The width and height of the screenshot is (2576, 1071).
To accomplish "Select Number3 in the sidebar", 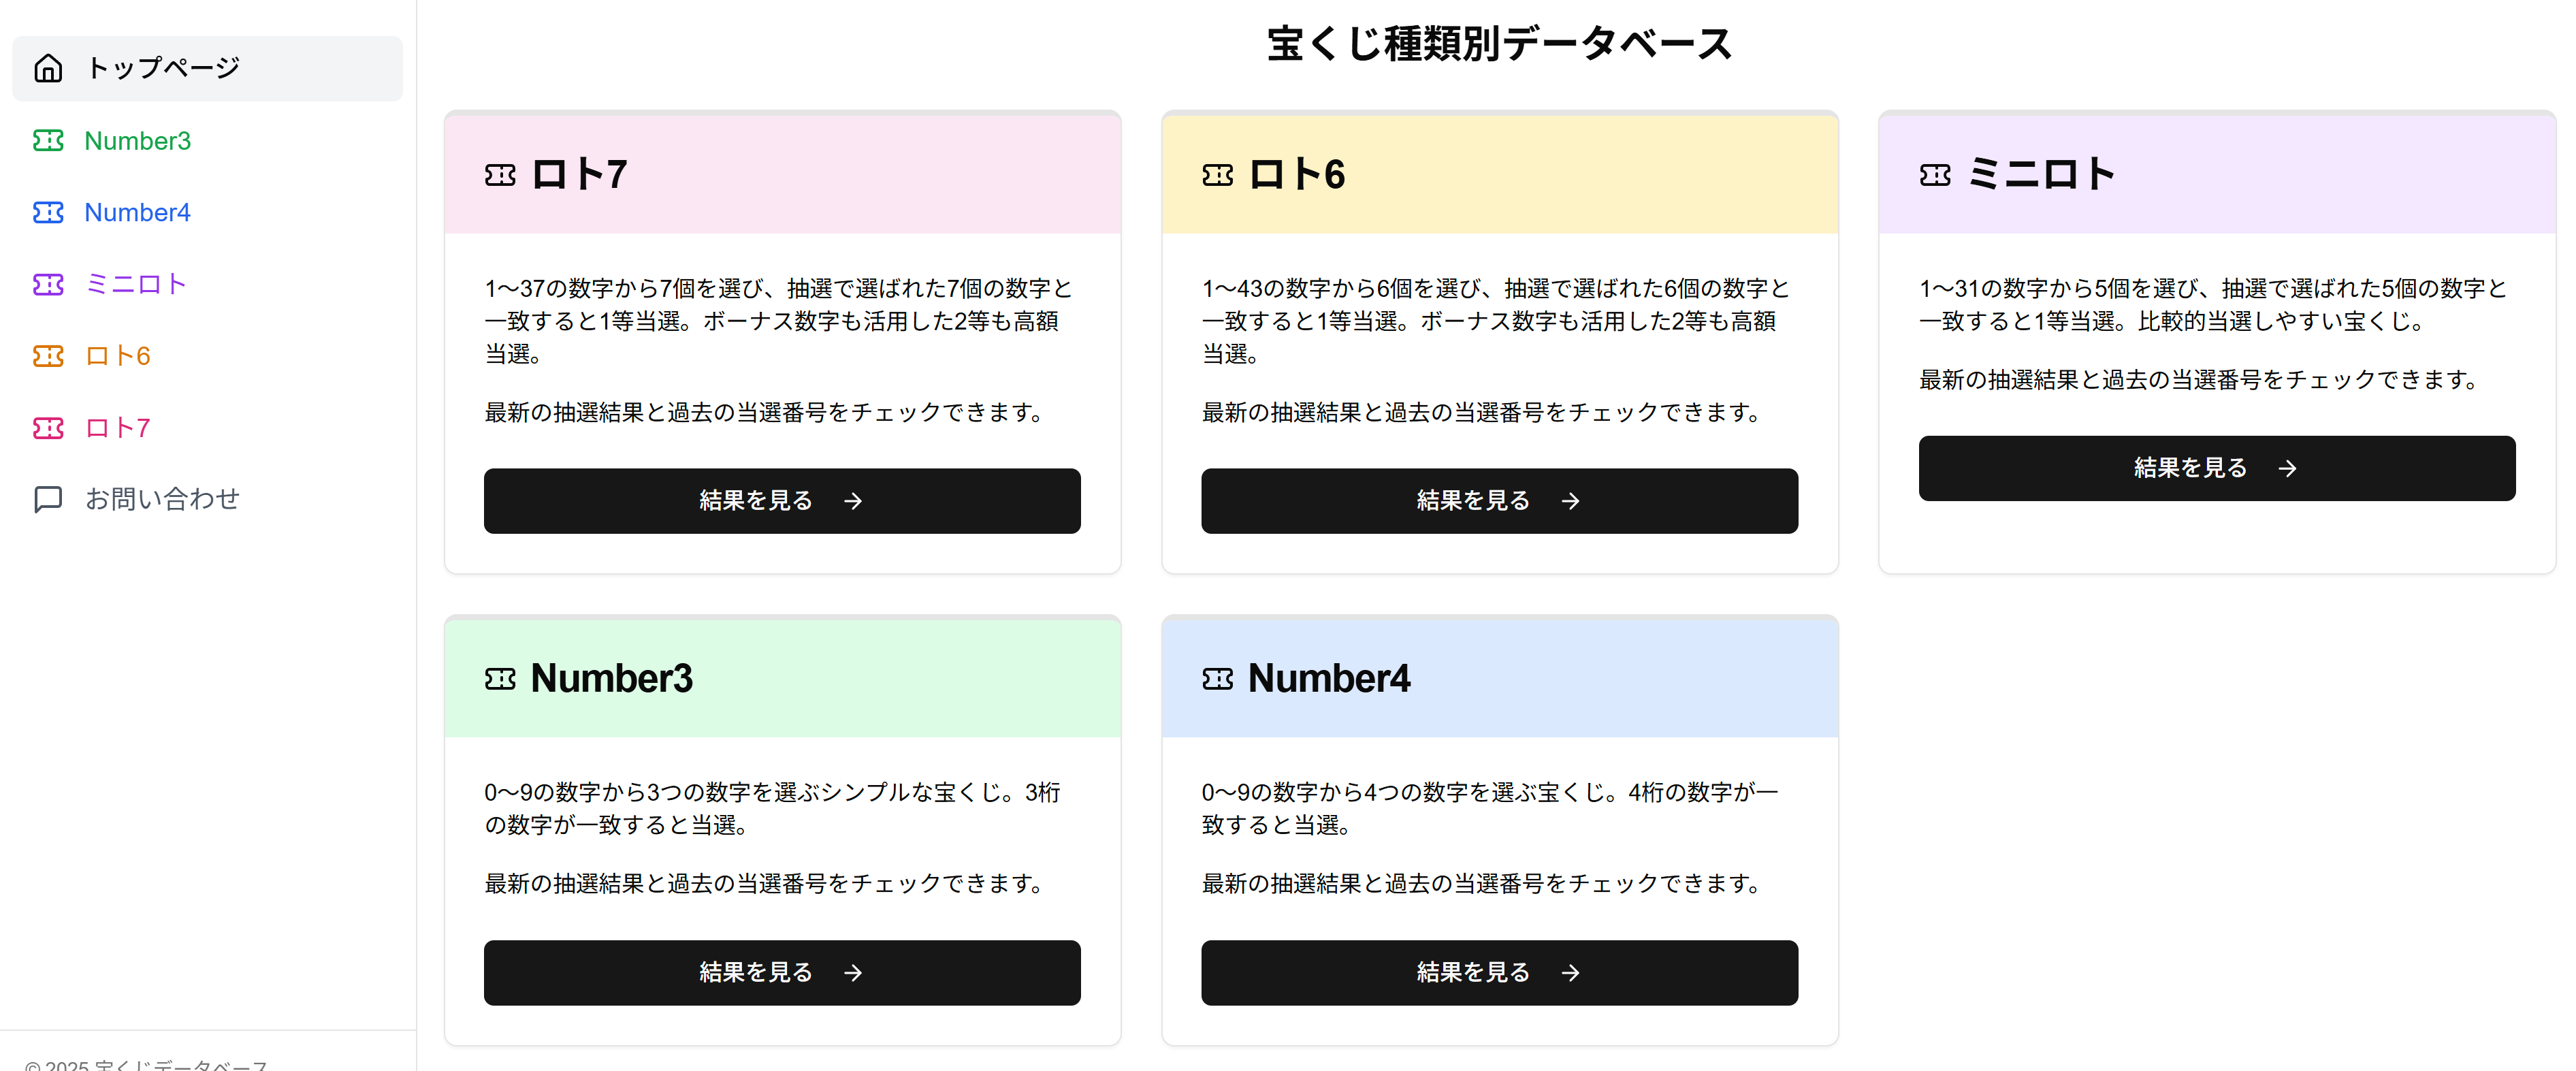I will click(x=137, y=140).
